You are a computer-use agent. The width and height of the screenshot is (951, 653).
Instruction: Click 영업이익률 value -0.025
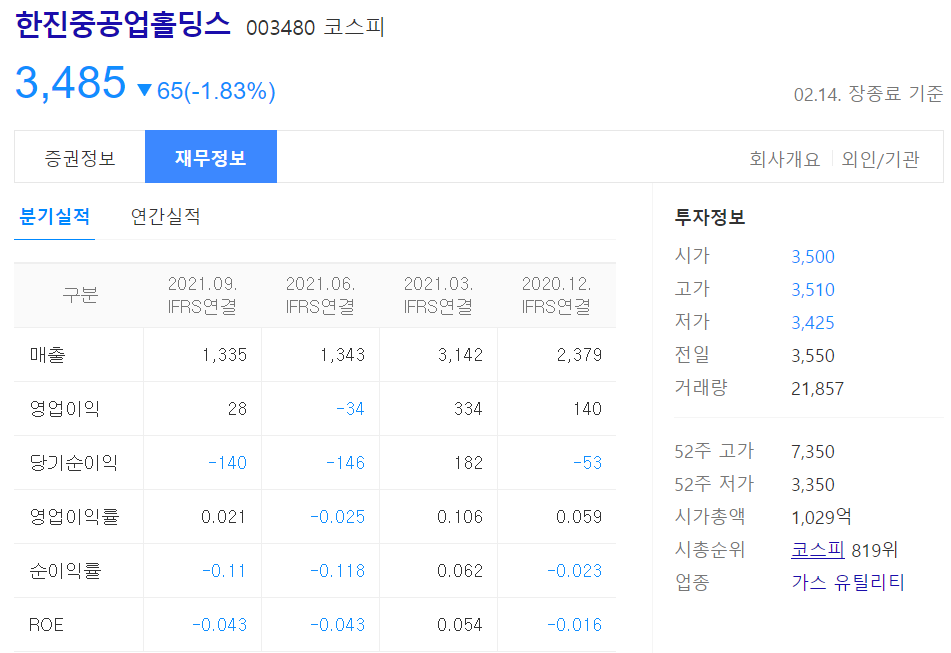(x=338, y=517)
